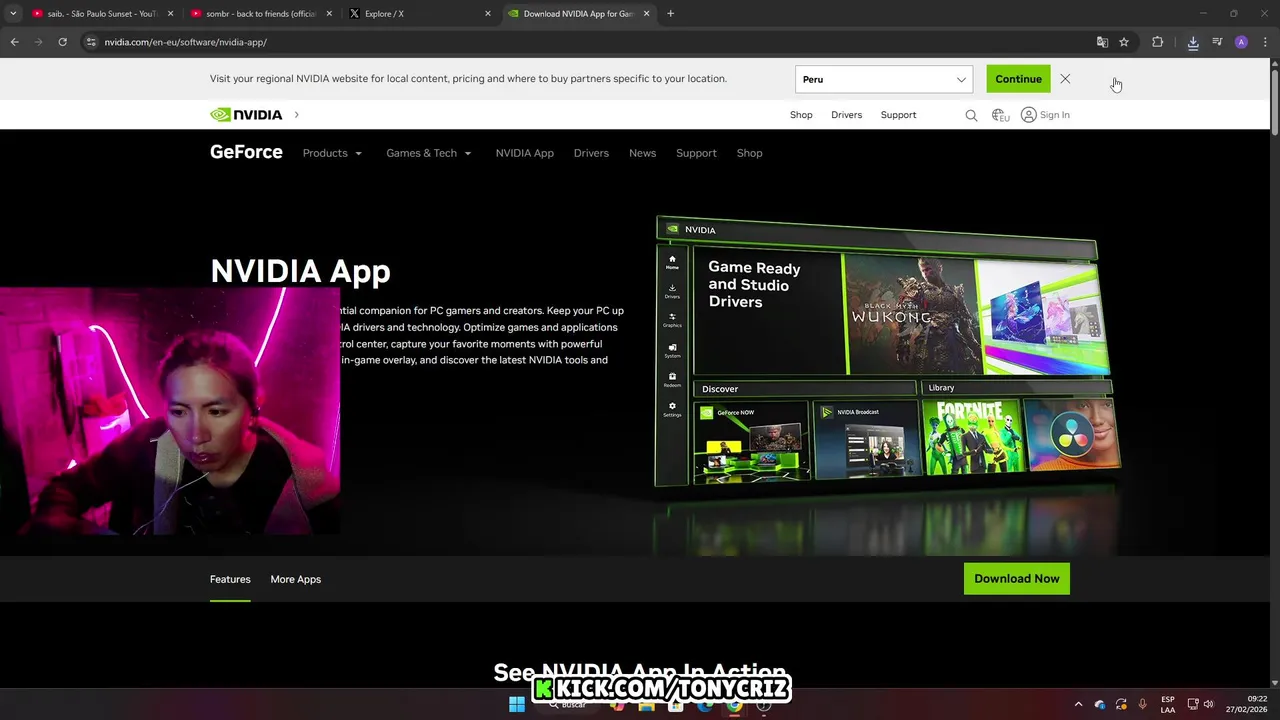This screenshot has height=720, width=1280.
Task: Dismiss the regional website banner
Action: point(1065,79)
